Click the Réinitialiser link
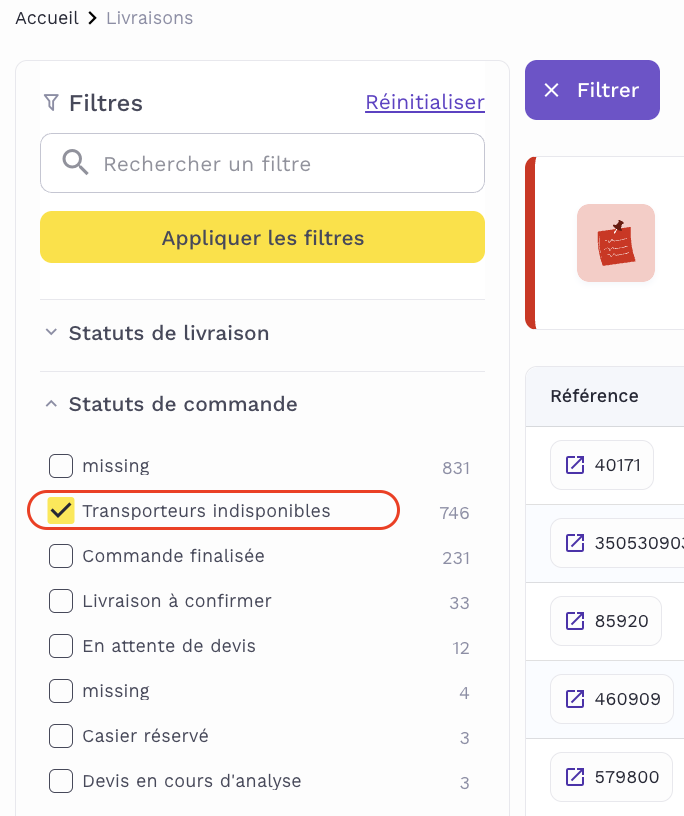 click(x=424, y=102)
